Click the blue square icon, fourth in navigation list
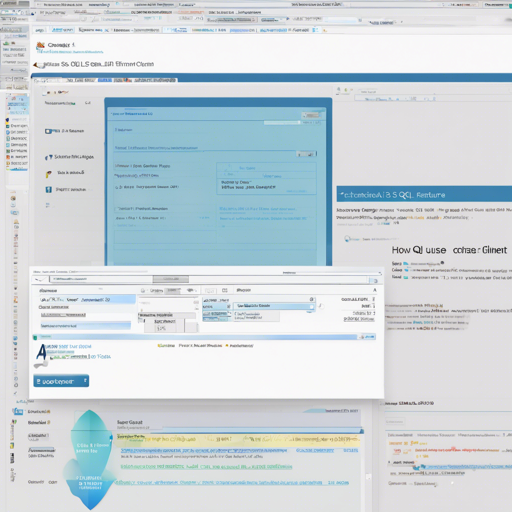Image resolution: width=512 pixels, height=512 pixels. (49, 190)
